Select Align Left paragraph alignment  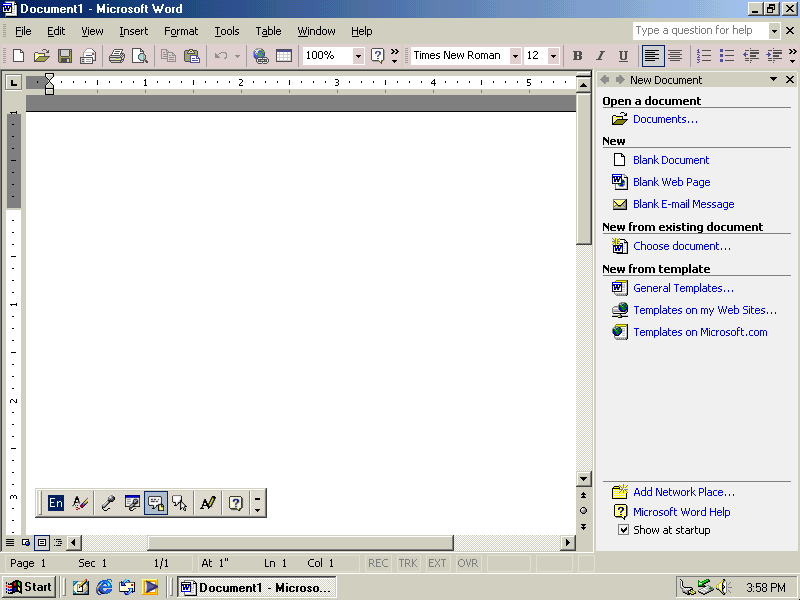(652, 56)
